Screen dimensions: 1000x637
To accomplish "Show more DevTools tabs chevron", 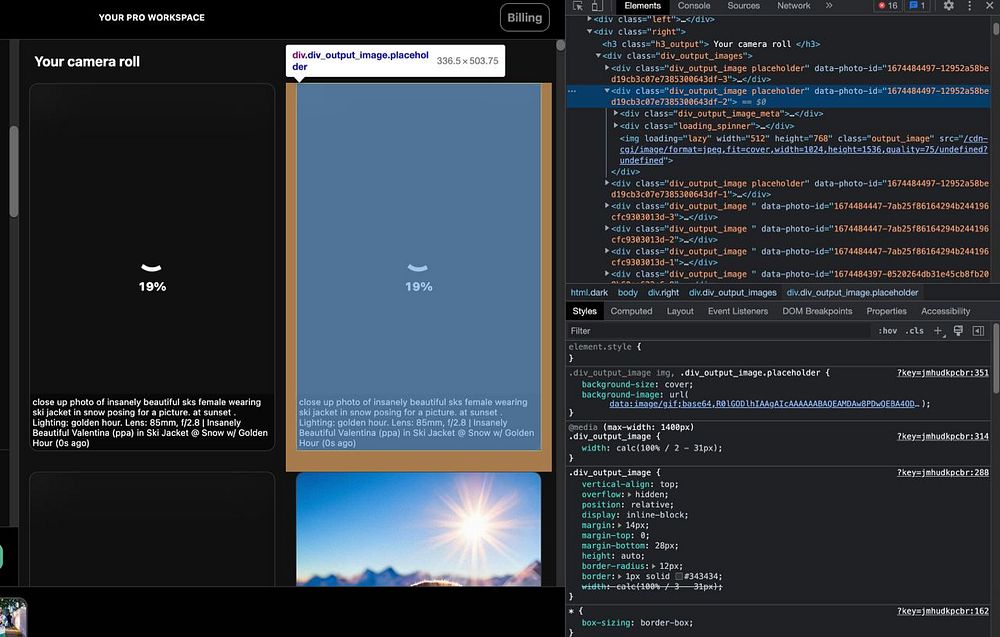I will (x=829, y=6).
